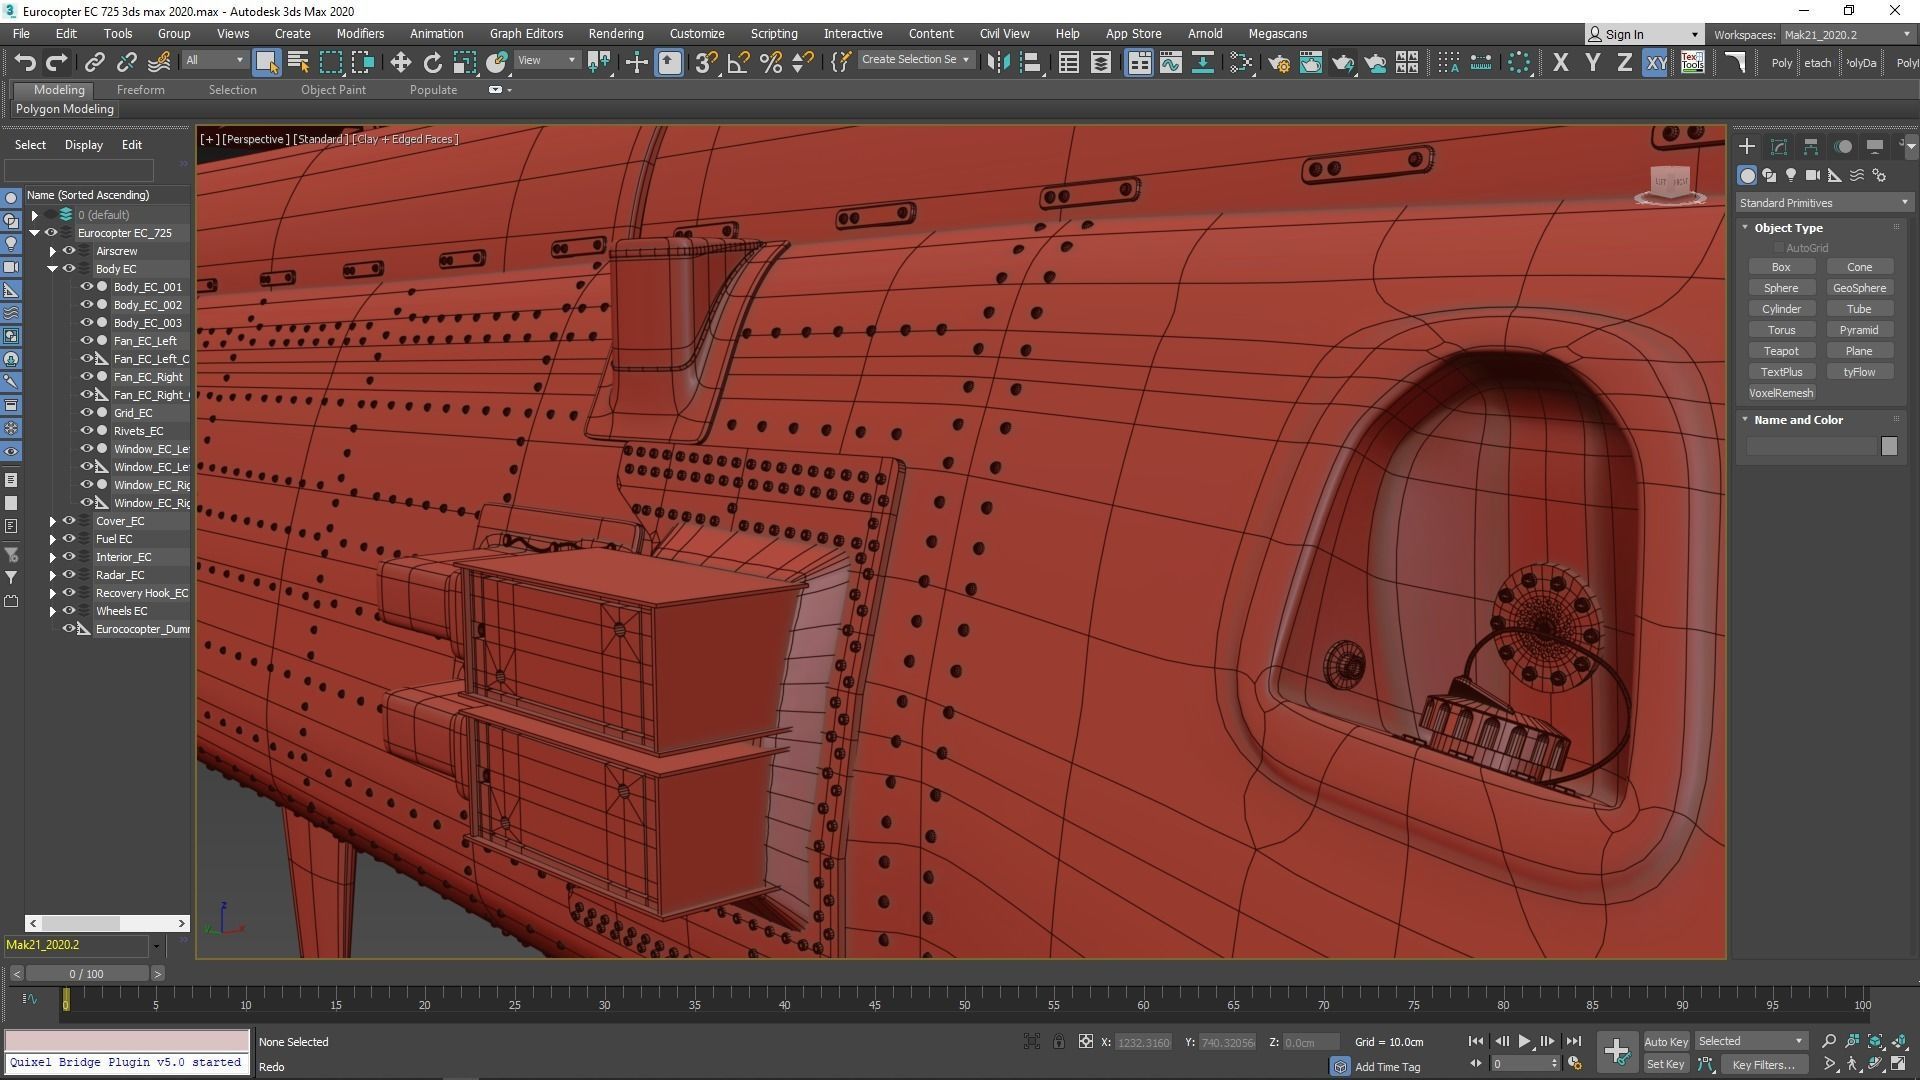Enable the Auto Key toggle

[x=1665, y=1042]
